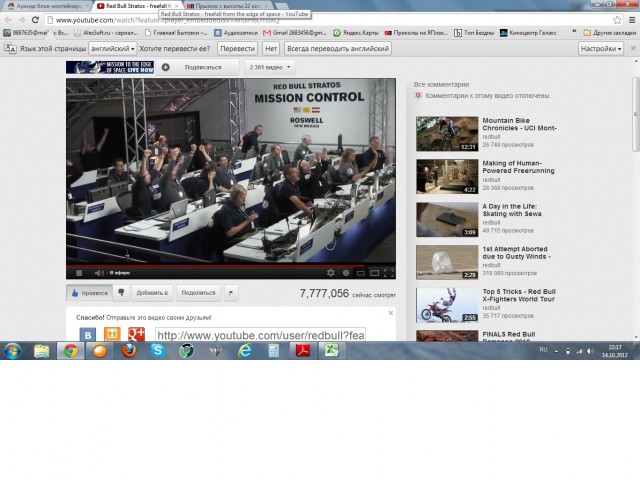The image size is (640, 480).
Task: Expand the Настройки translate settings dropdown
Action: [604, 48]
